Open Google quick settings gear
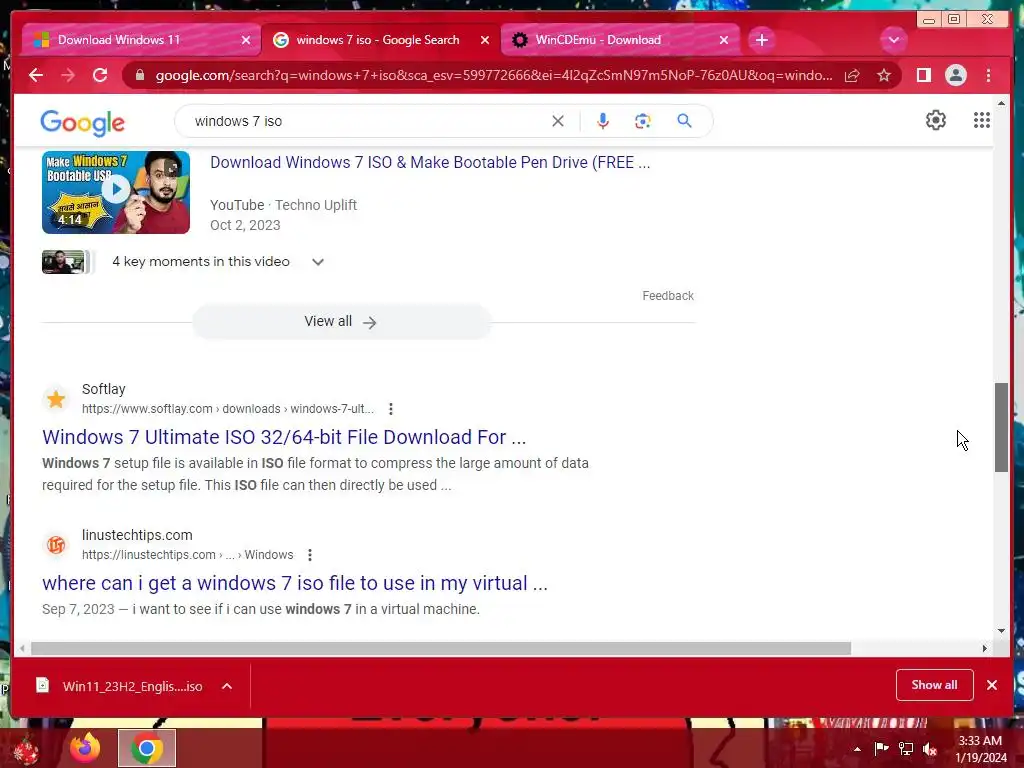This screenshot has height=768, width=1024. pos(936,120)
